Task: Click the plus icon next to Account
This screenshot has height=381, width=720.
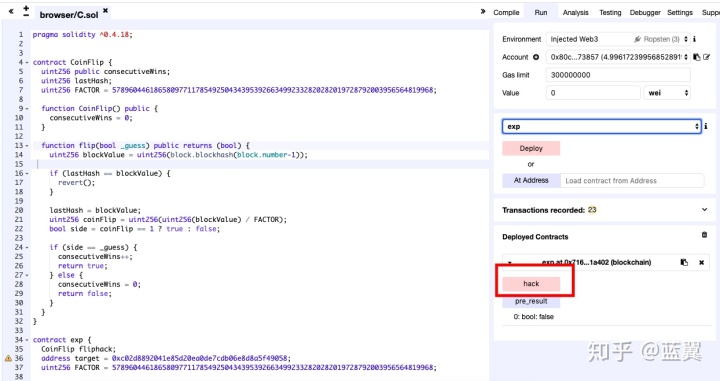Action: pyautogui.click(x=535, y=57)
